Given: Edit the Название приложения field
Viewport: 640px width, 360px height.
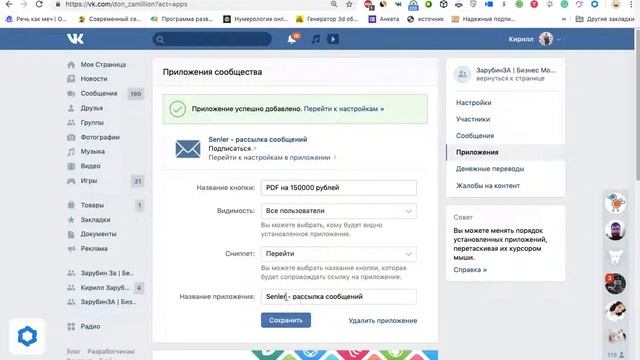Looking at the screenshot, I should [339, 297].
